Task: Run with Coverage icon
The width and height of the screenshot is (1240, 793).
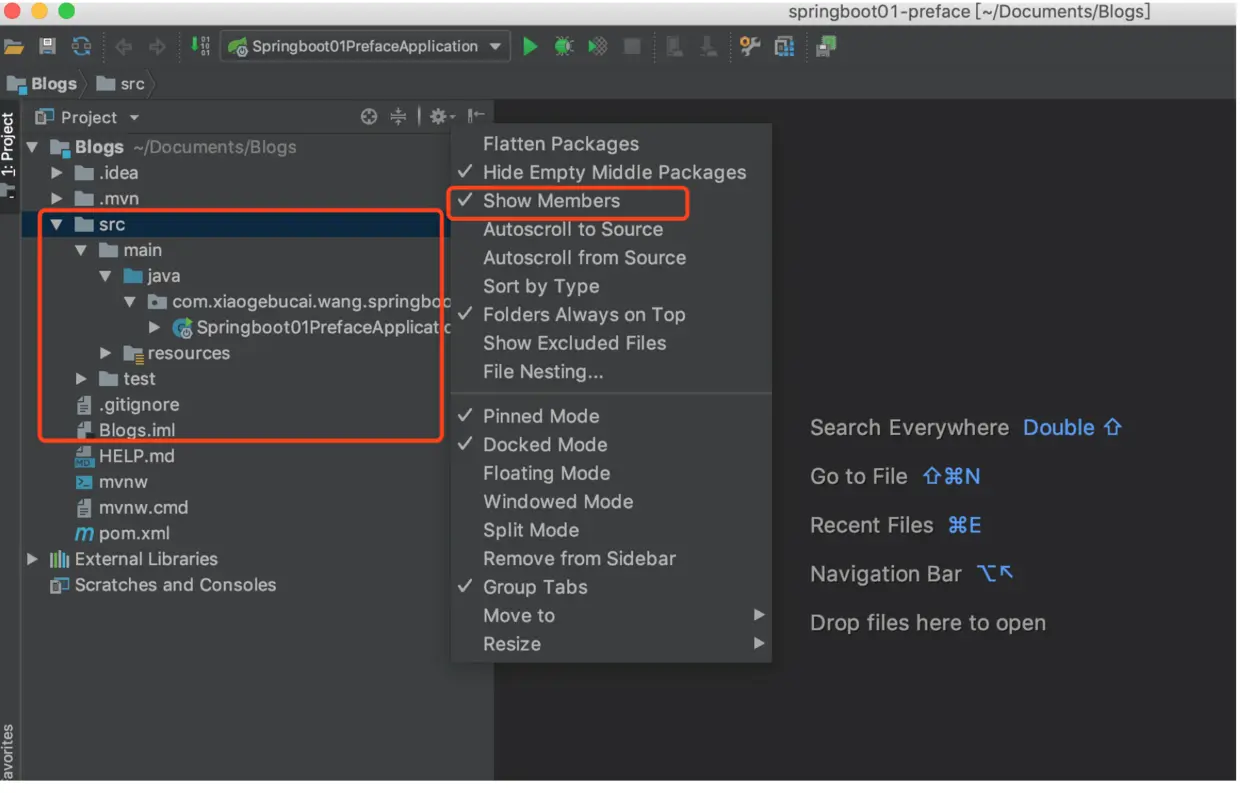Action: point(598,46)
